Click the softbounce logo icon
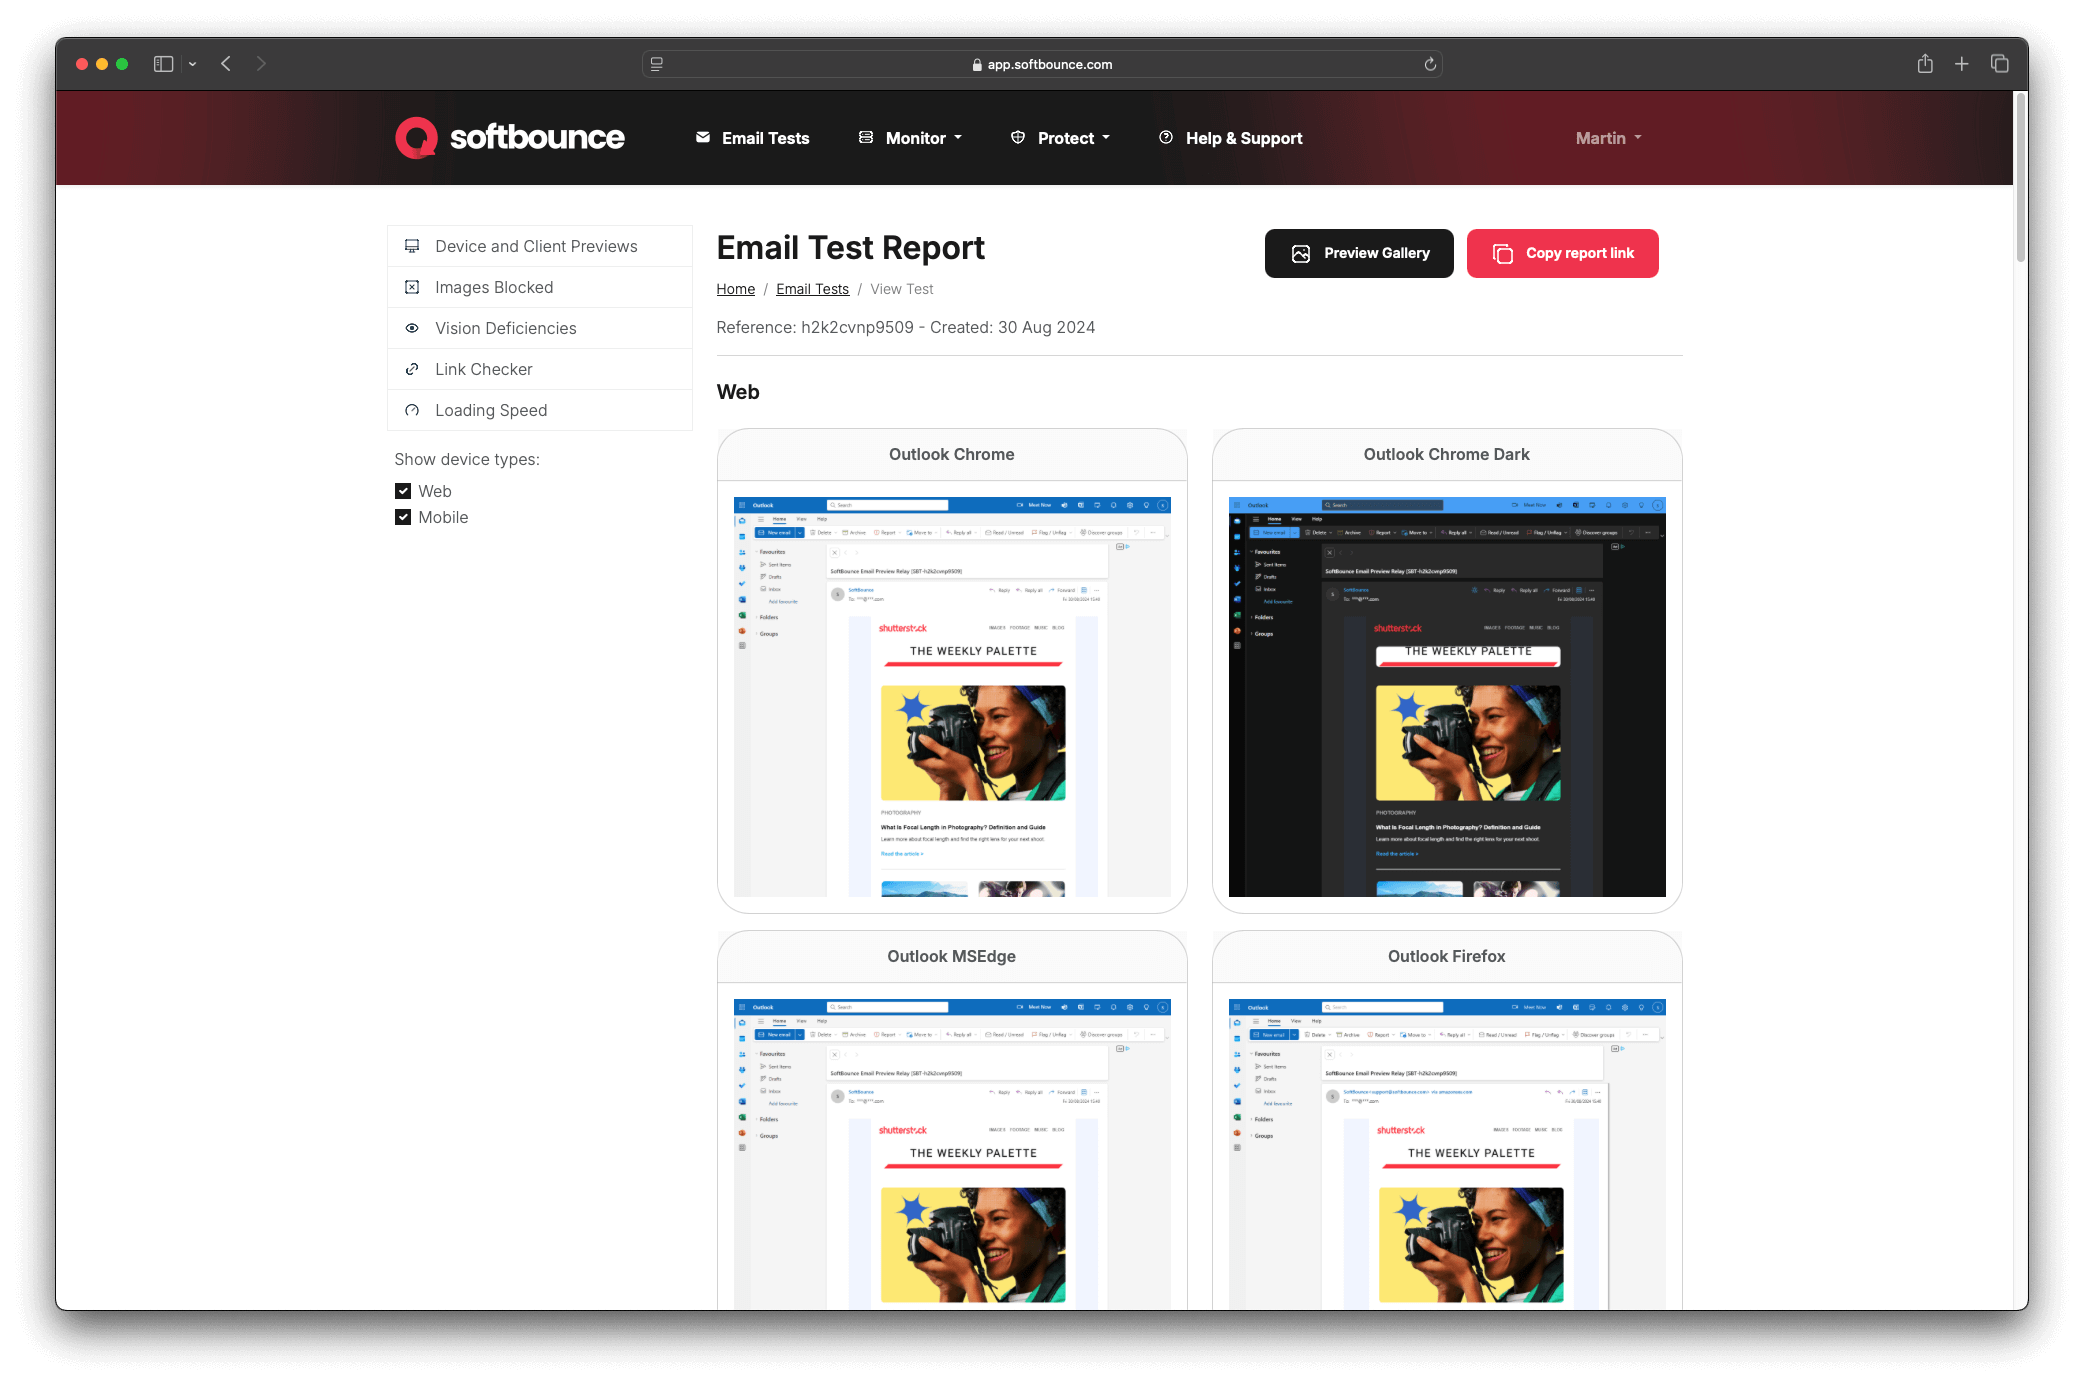 (416, 138)
